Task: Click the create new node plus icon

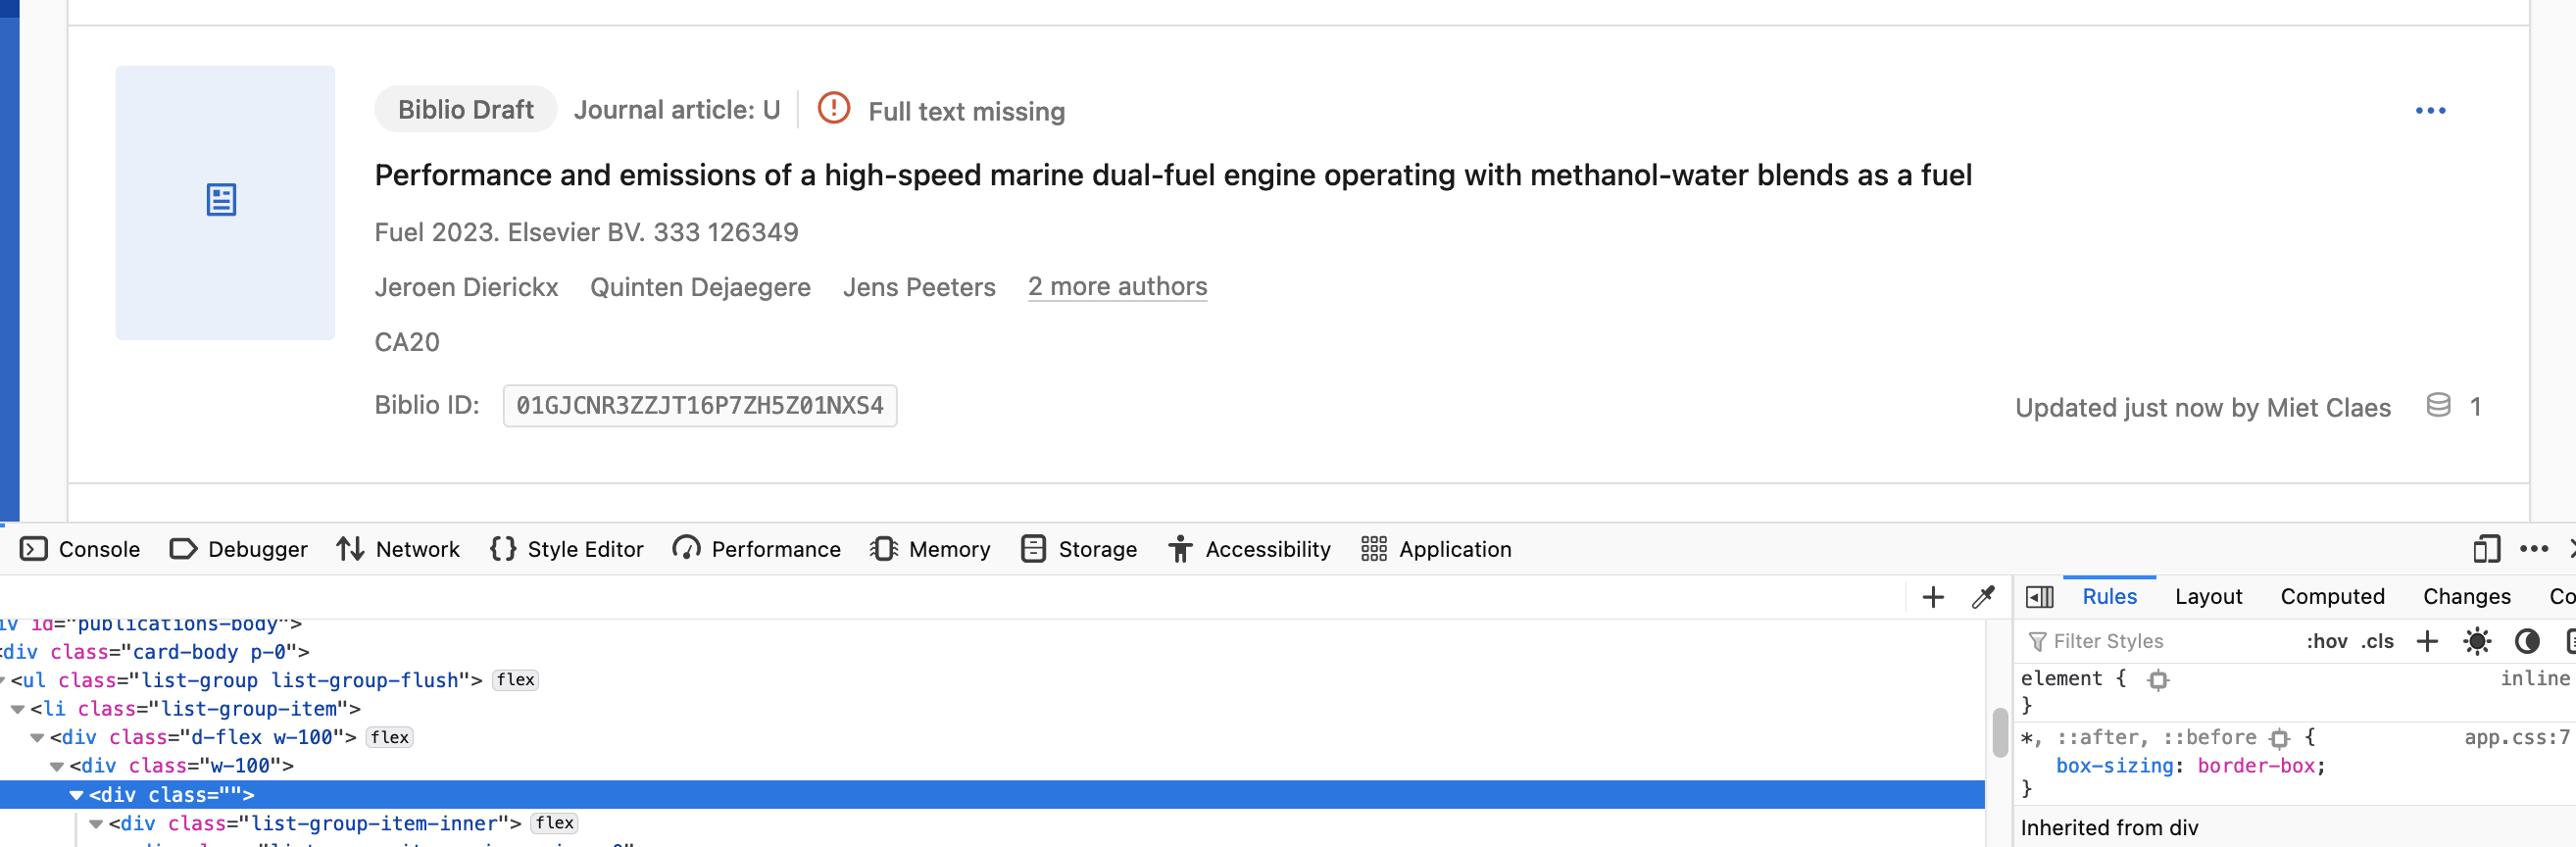Action: [x=1932, y=597]
